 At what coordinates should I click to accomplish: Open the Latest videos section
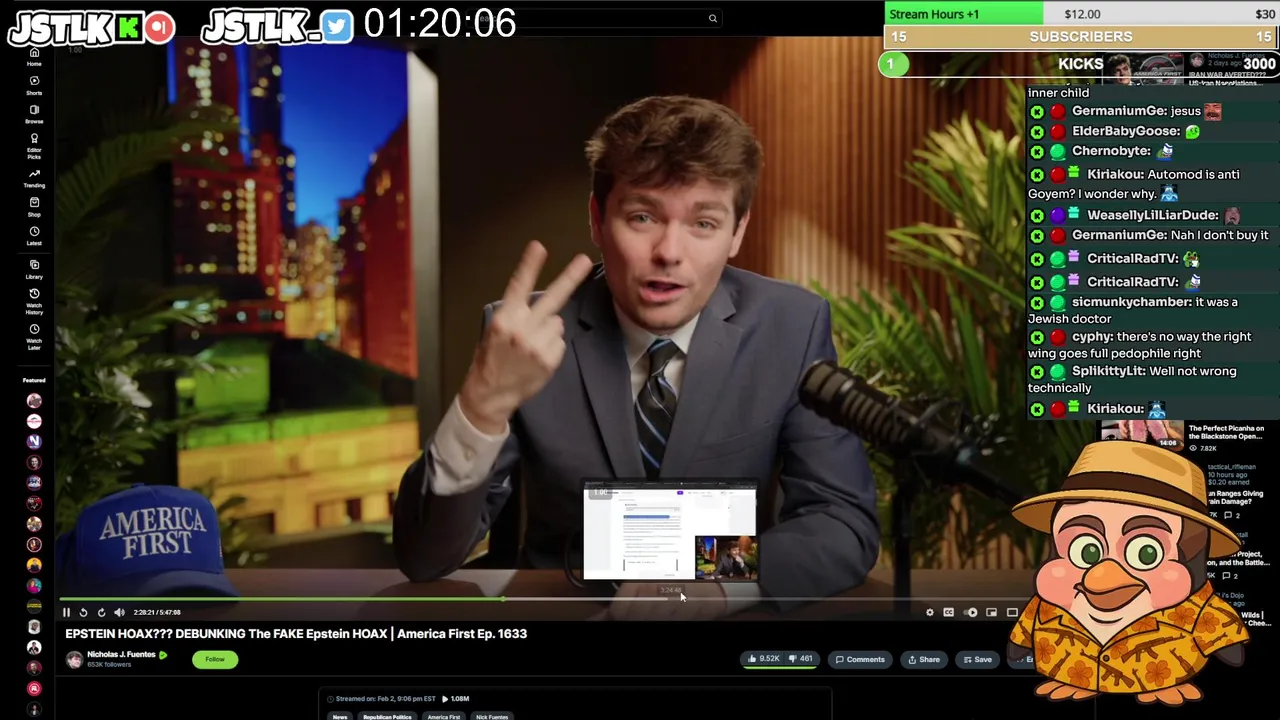click(x=34, y=236)
